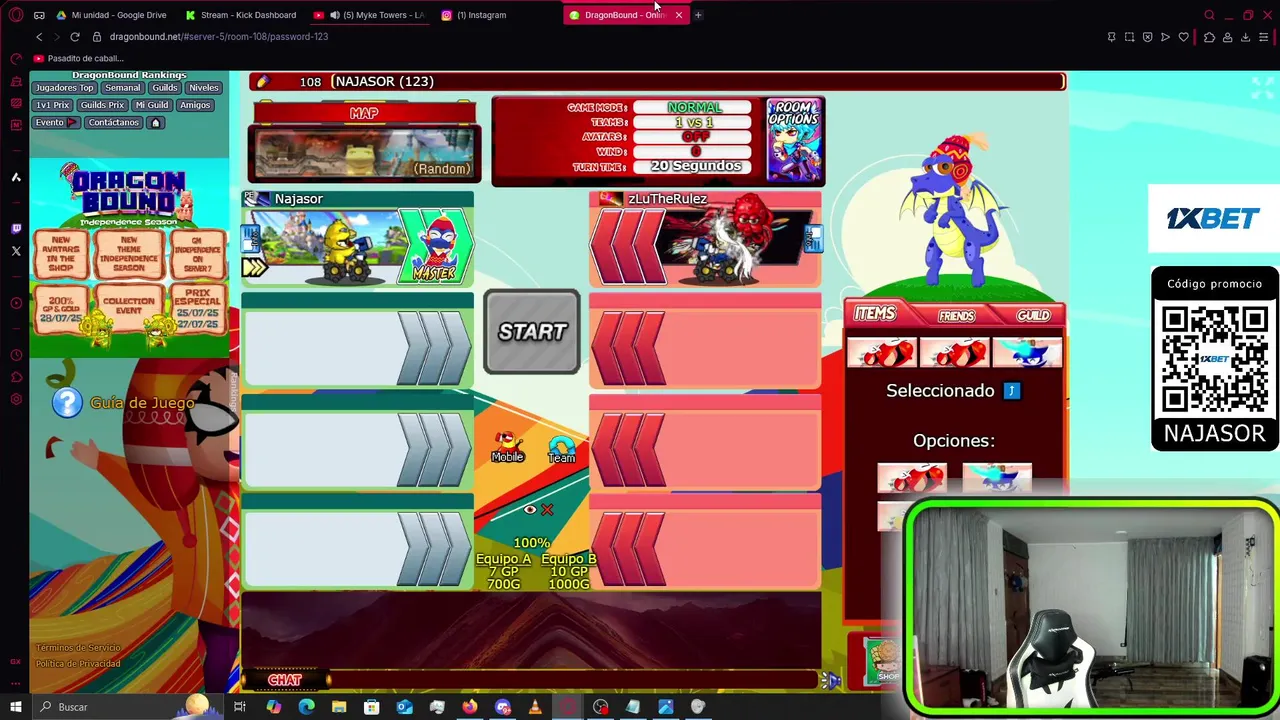Click the GAME MODE Normal setting
Image resolution: width=1280 pixels, height=720 pixels.
pos(694,108)
